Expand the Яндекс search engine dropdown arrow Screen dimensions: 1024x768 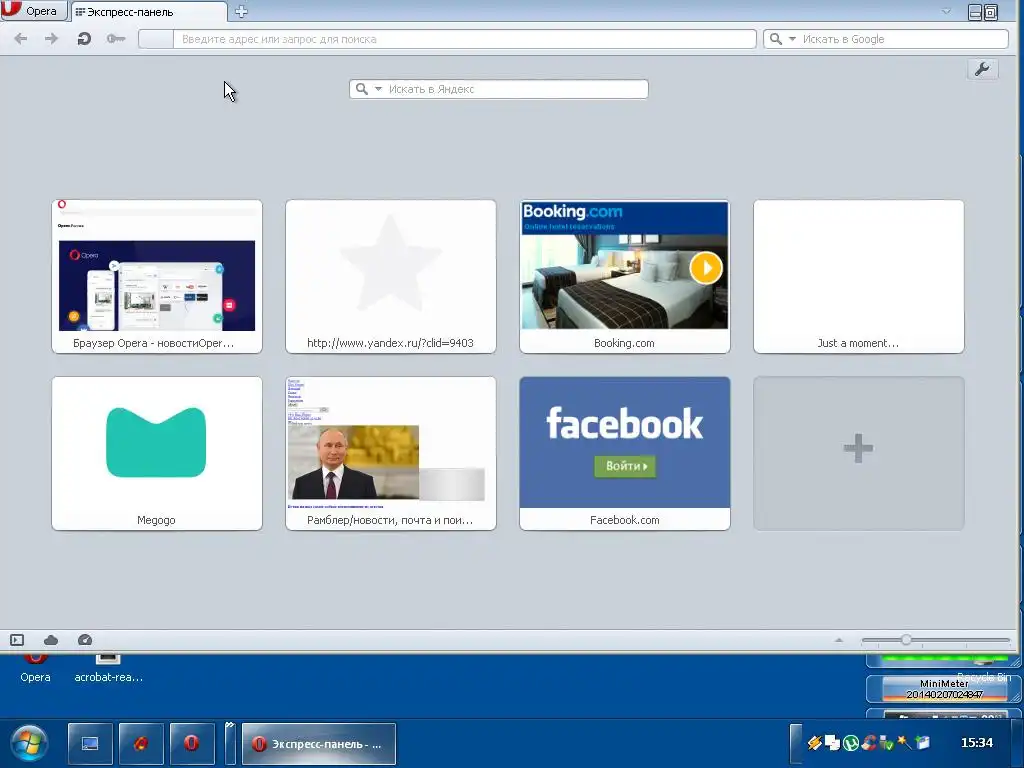click(x=378, y=89)
